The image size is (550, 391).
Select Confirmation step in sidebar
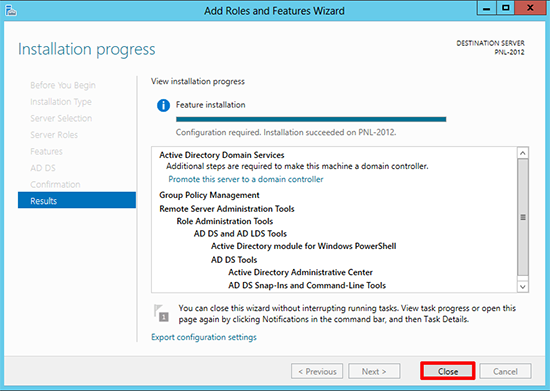(x=55, y=184)
